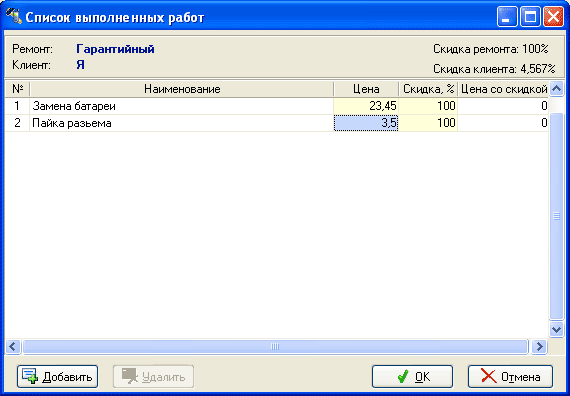Click the vertical scrollbar up arrow
This screenshot has width=570, height=396.
(557, 88)
